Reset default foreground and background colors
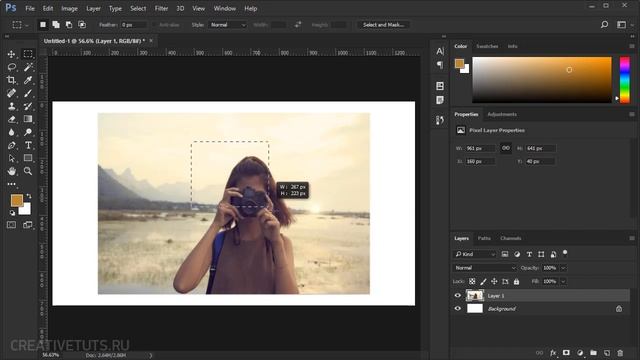The image size is (640, 360). 12,213
